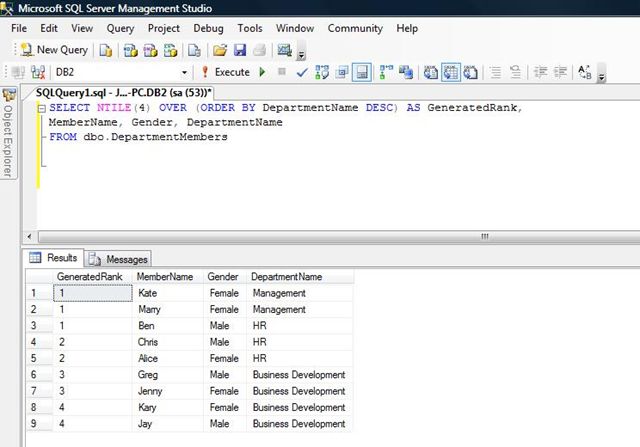This screenshot has width=640, height=447.
Task: Start debugging with the green arrow
Action: click(x=262, y=72)
